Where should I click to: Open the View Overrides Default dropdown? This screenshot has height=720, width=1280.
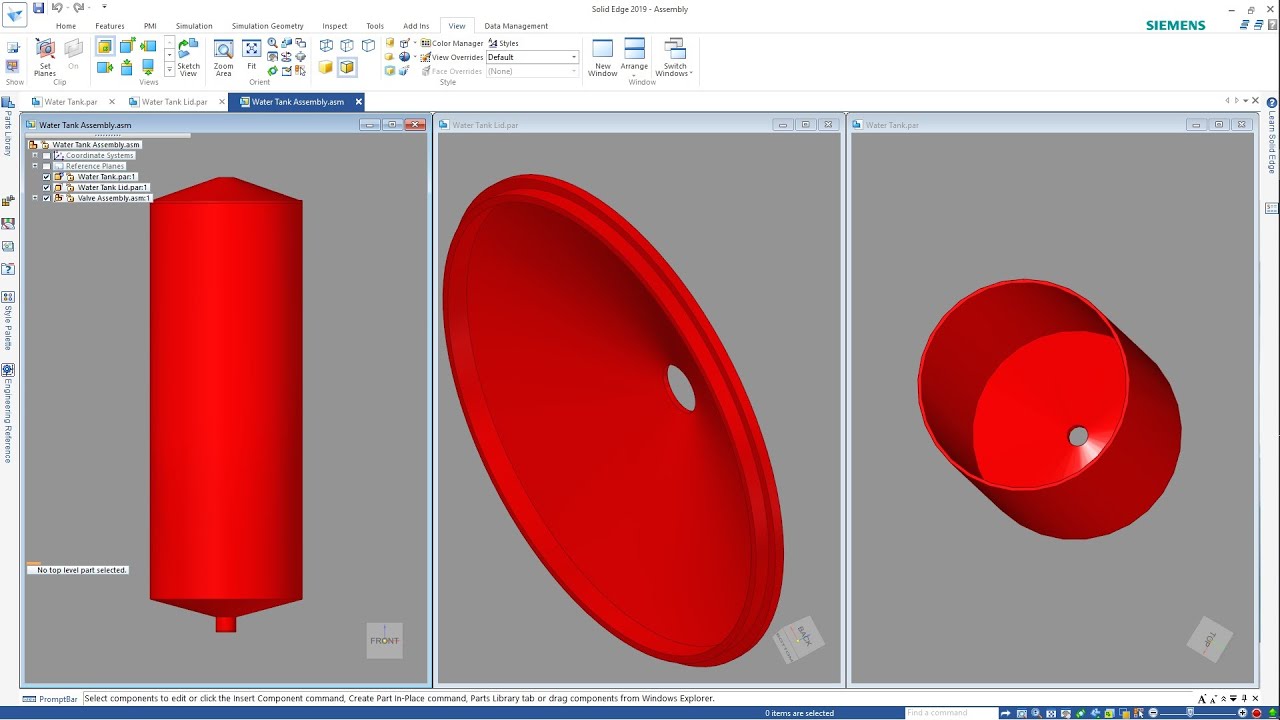574,57
